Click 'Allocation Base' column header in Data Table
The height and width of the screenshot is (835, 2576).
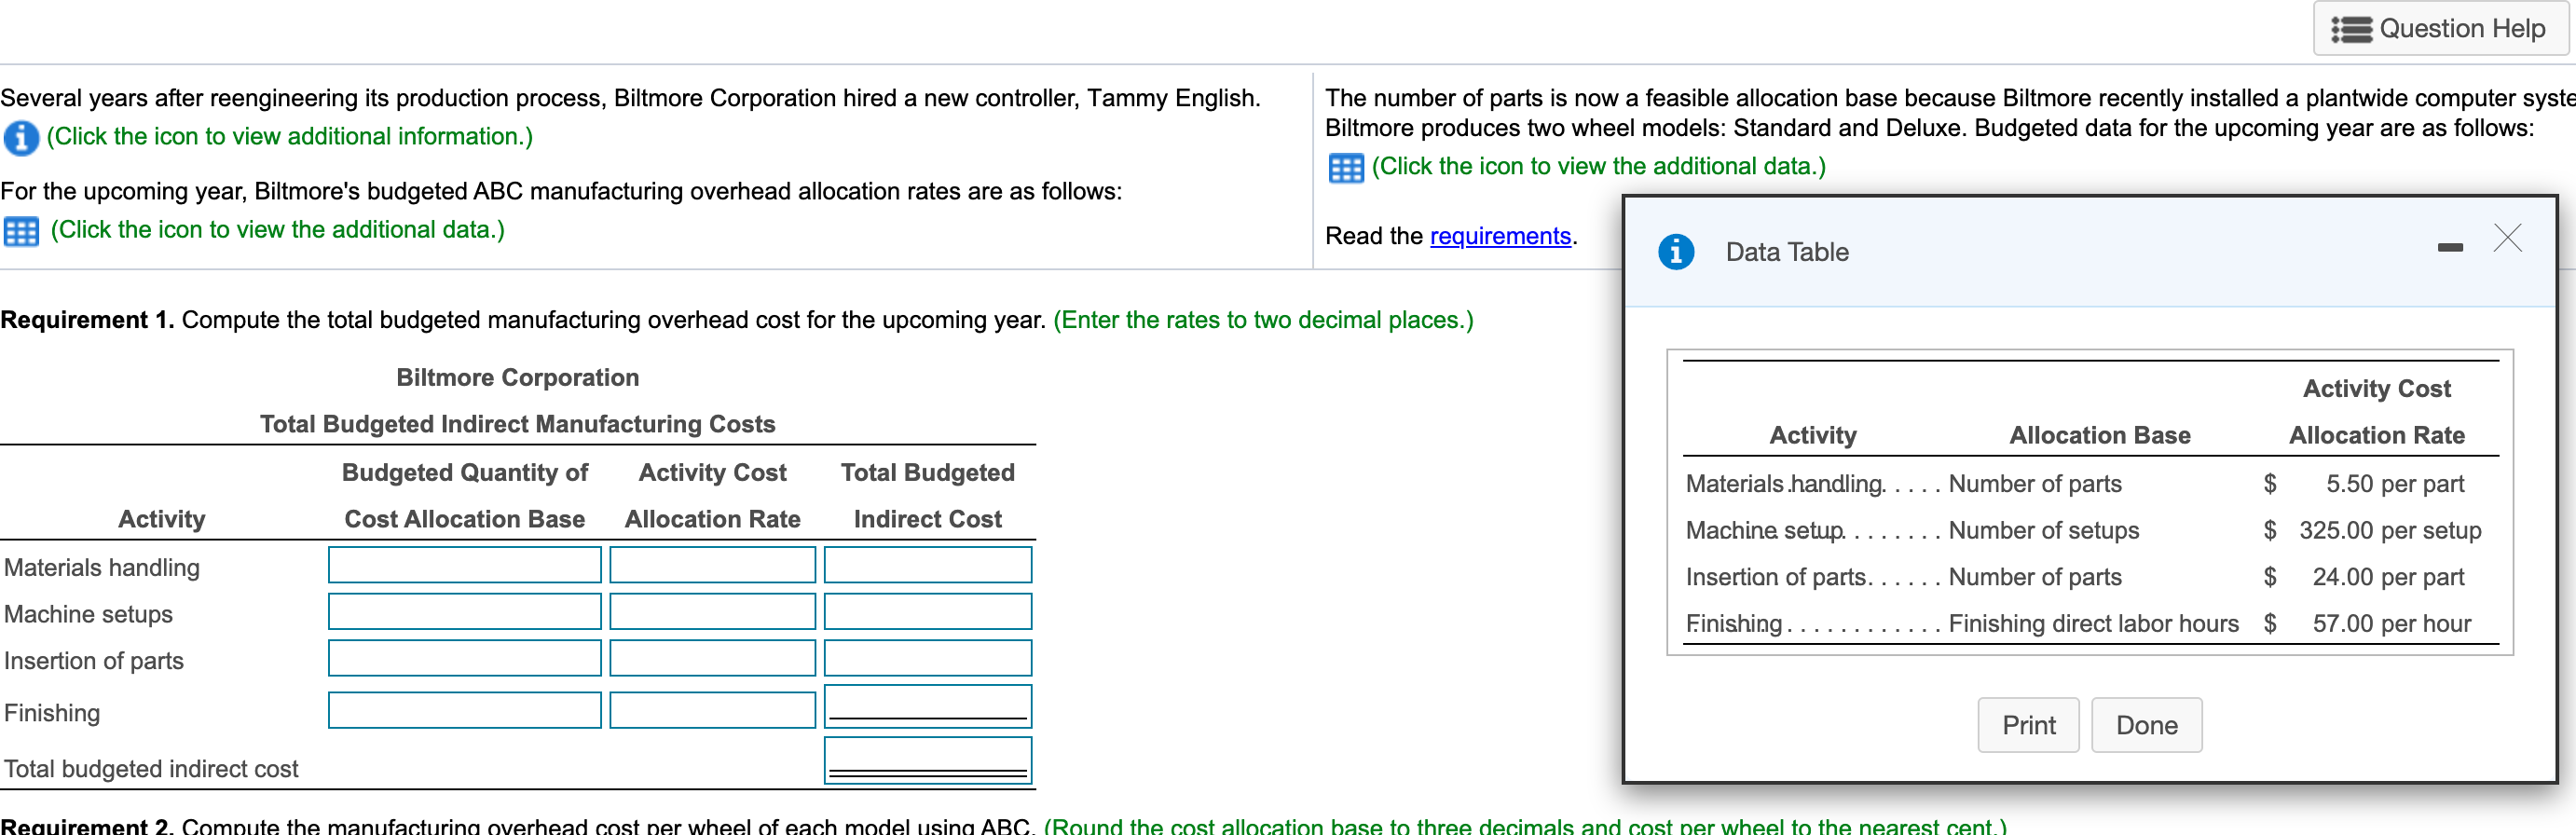tap(2099, 435)
